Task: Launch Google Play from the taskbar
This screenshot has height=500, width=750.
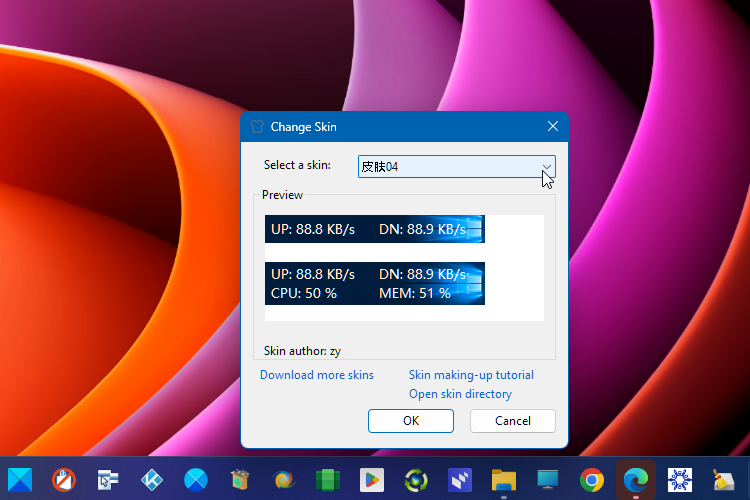Action: click(x=372, y=479)
